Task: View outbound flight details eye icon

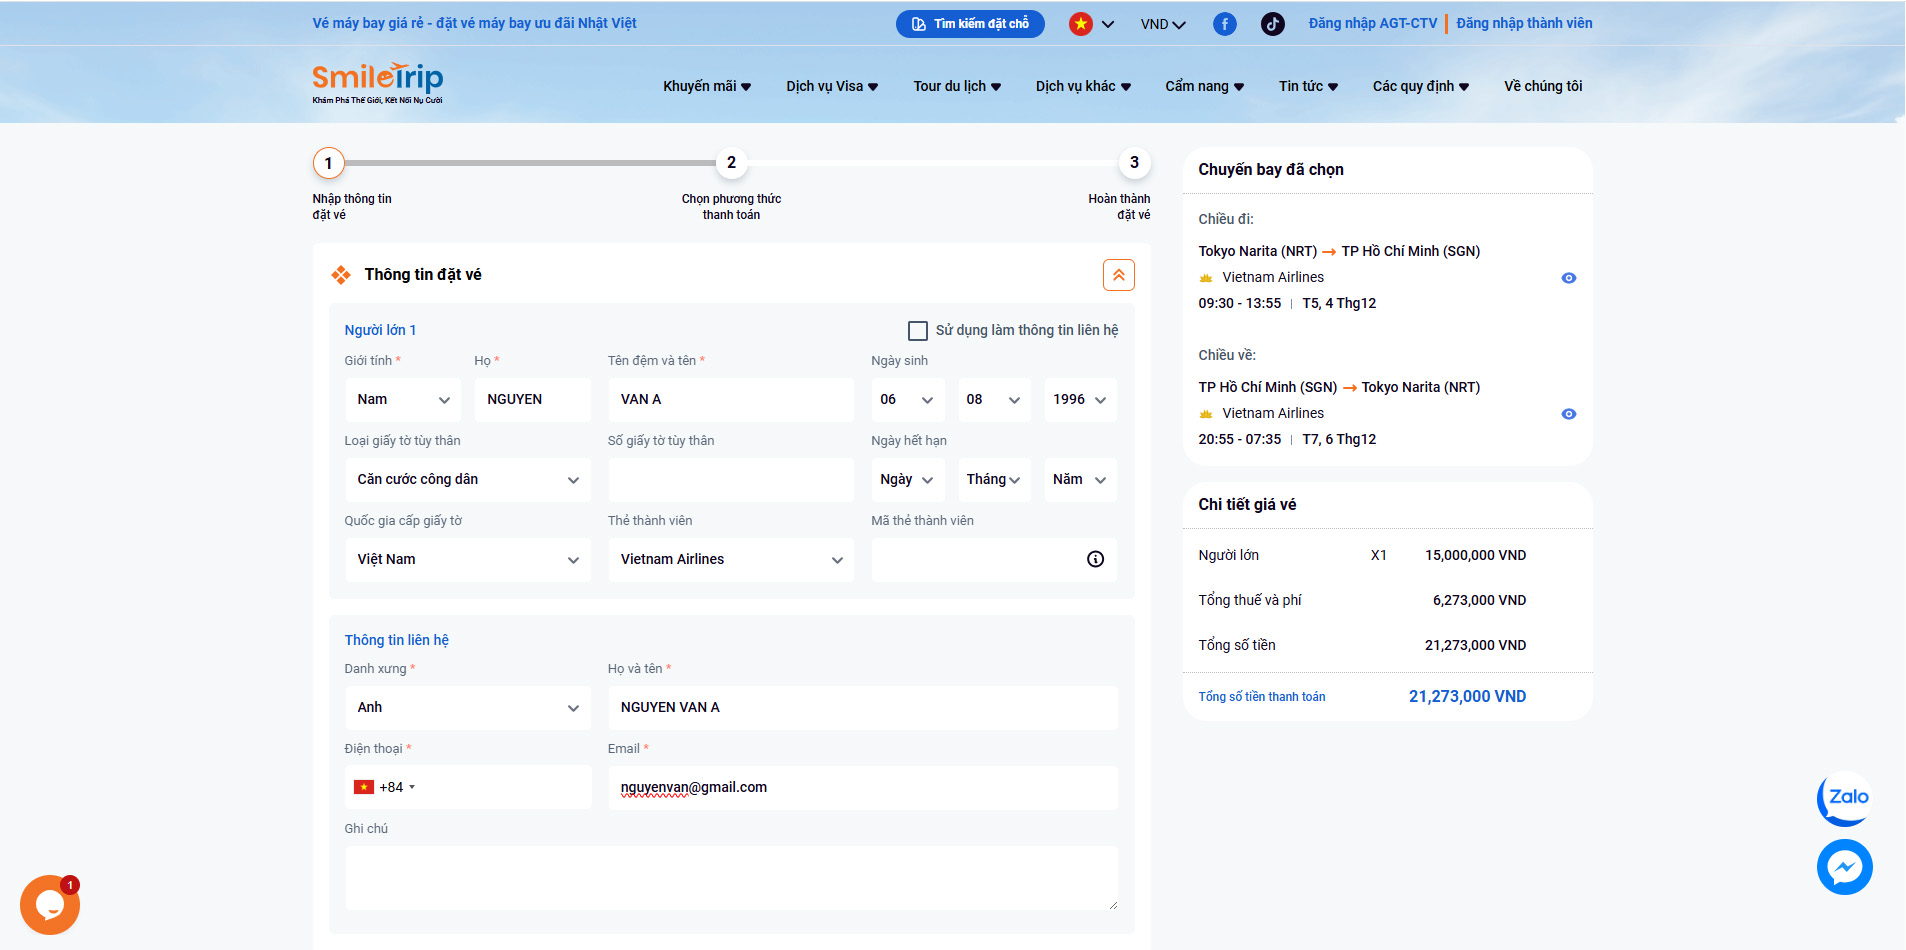Action: (1568, 278)
